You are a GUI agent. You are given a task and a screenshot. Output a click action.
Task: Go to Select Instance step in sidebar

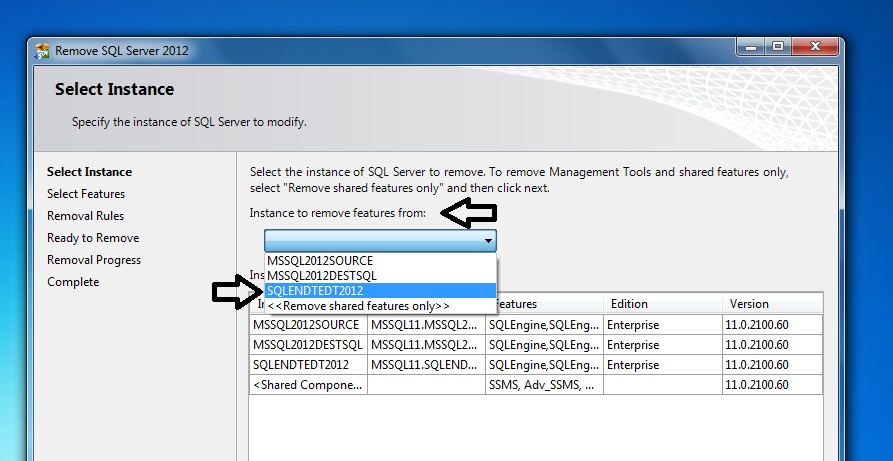coord(89,172)
